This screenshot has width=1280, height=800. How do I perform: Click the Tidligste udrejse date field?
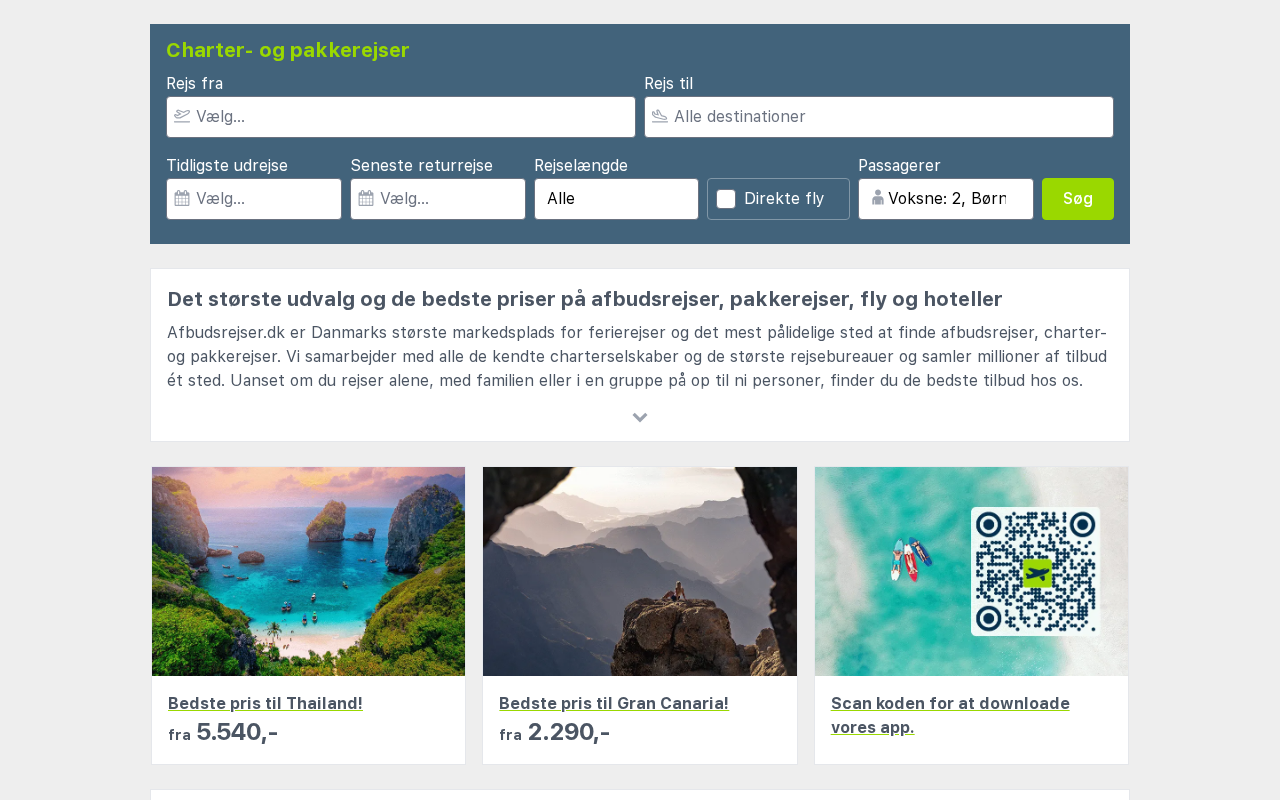pos(254,199)
